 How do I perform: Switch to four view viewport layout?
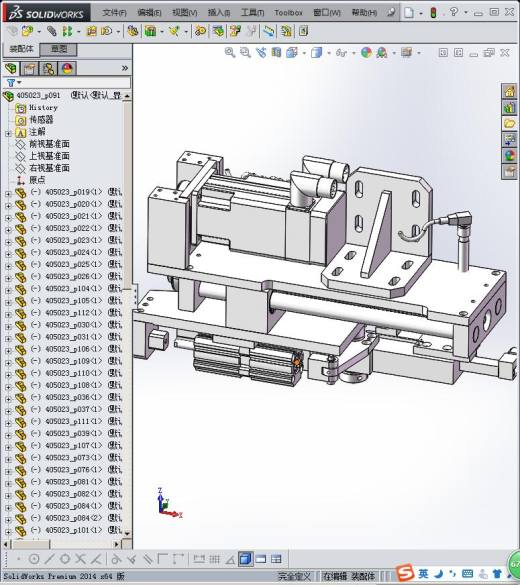click(x=276, y=559)
